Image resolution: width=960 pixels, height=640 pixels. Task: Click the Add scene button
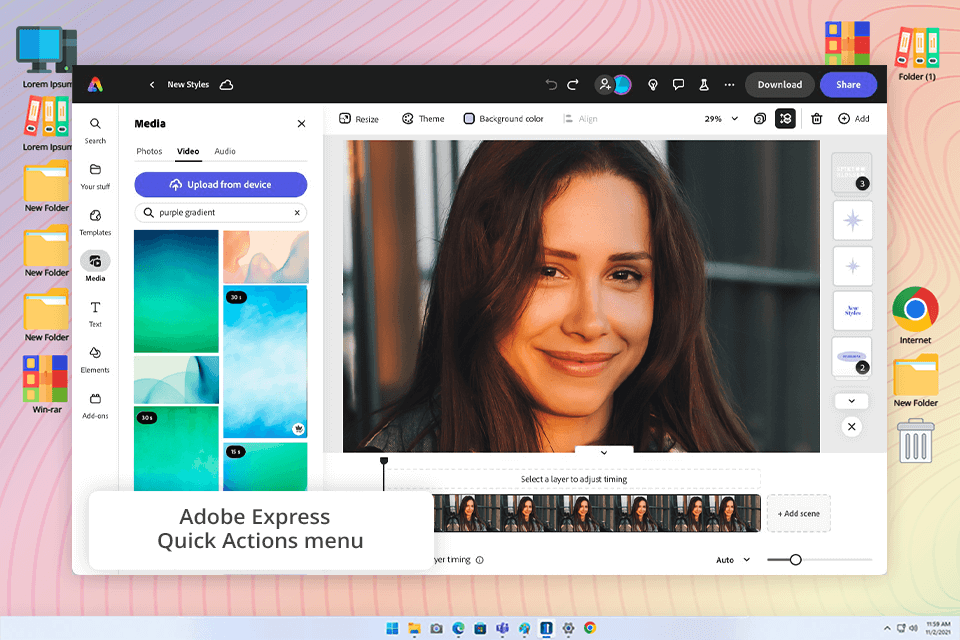coord(798,513)
